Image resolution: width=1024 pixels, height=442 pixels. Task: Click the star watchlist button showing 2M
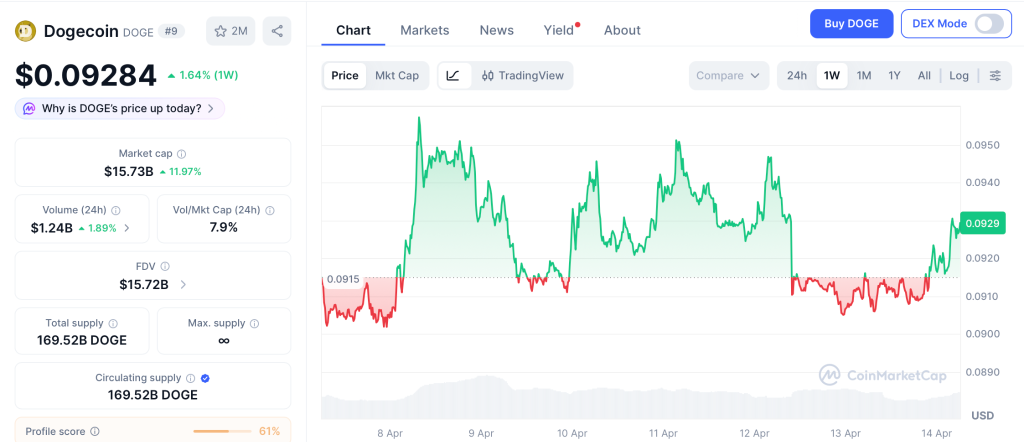230,31
